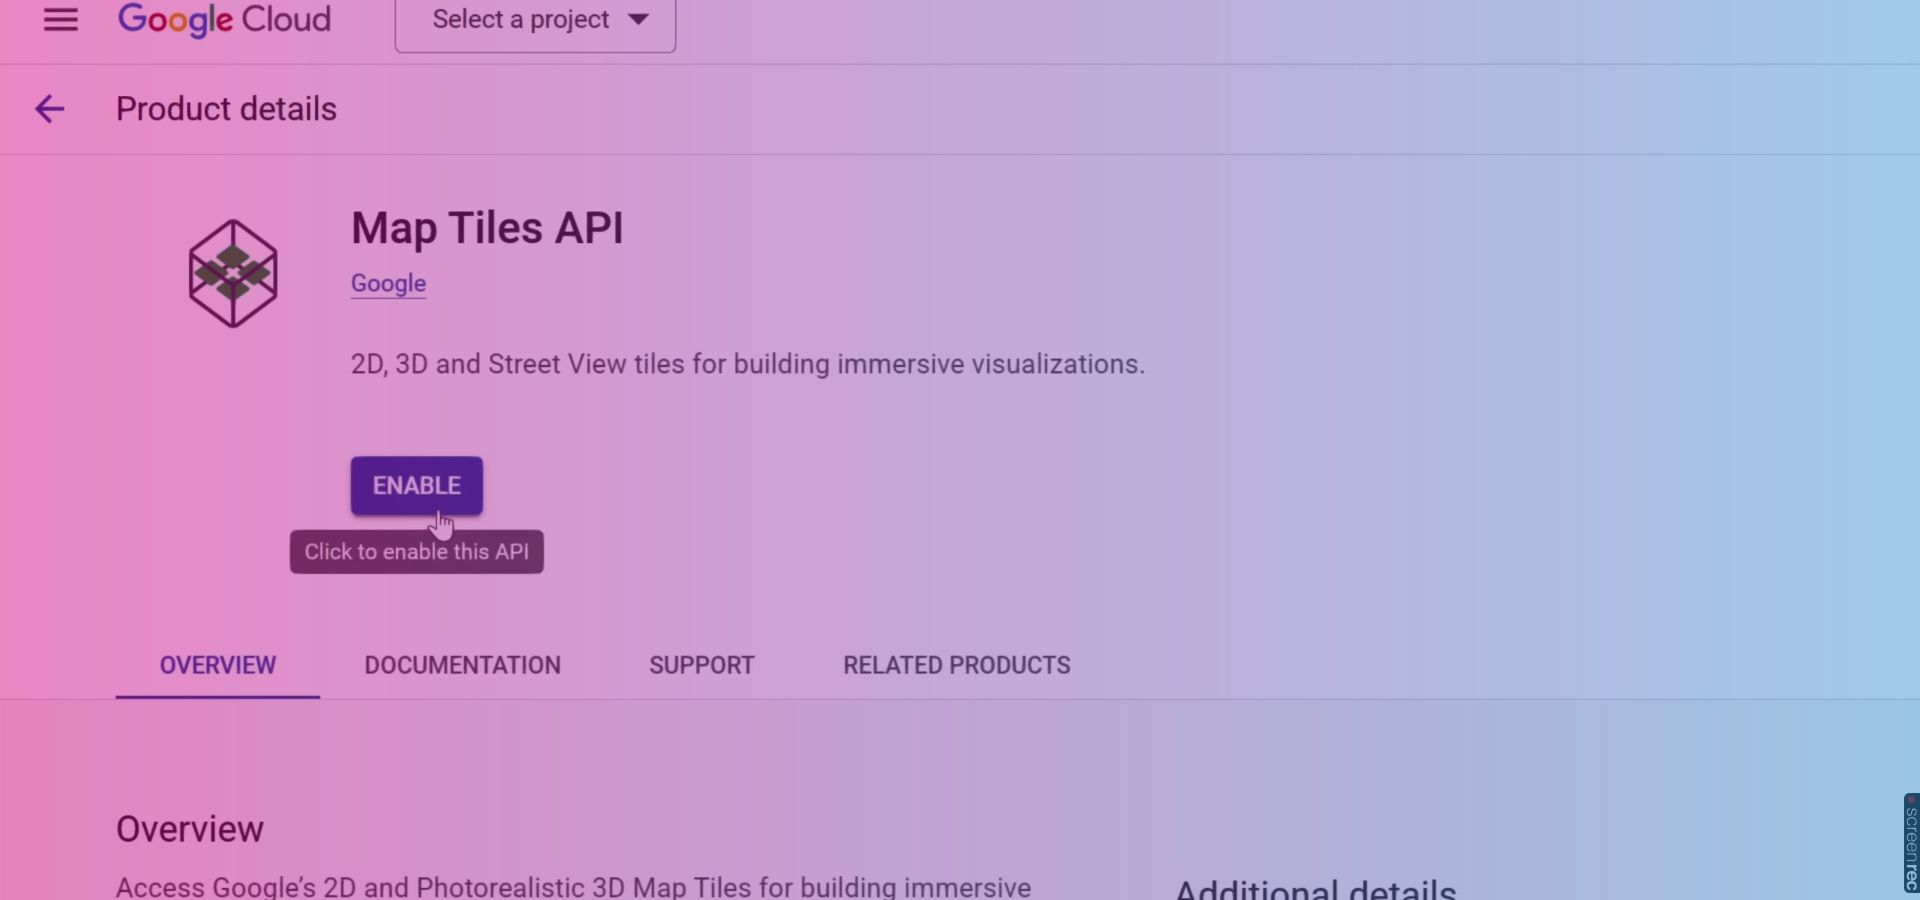The height and width of the screenshot is (900, 1920).
Task: Click the Overview section heading
Action: point(190,829)
